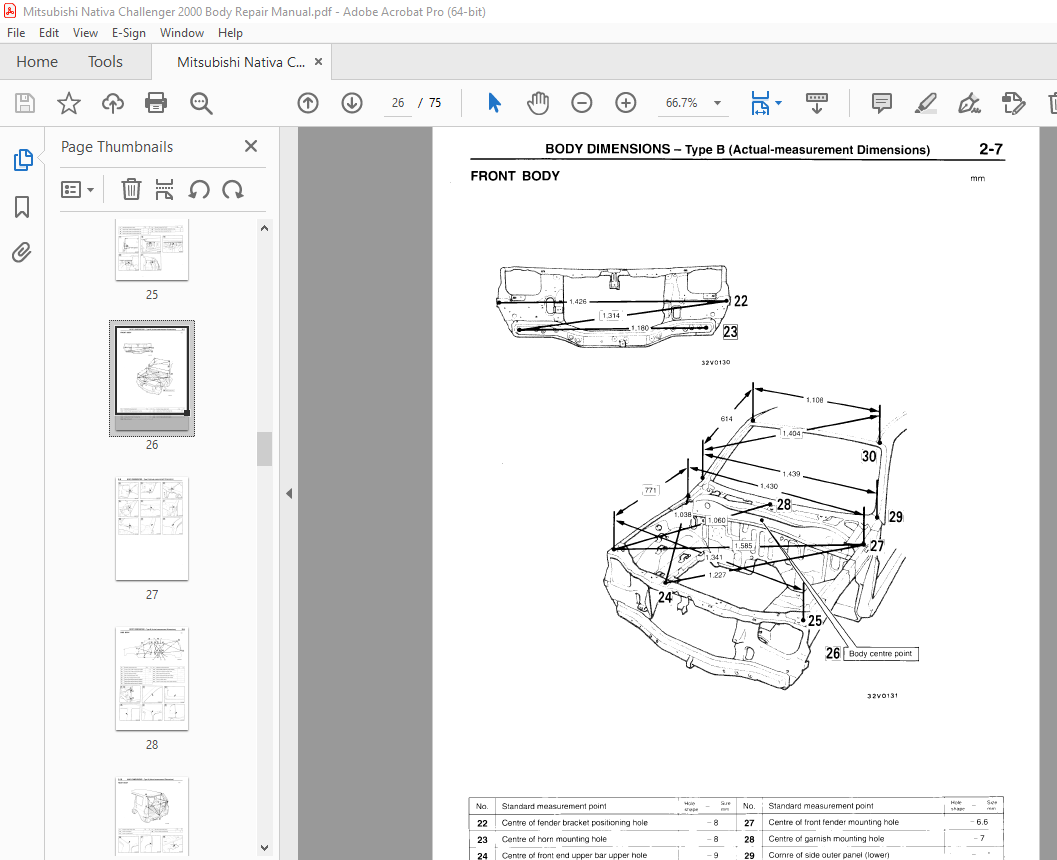The width and height of the screenshot is (1057, 860).
Task: Switch to the Tools tab
Action: 105,62
